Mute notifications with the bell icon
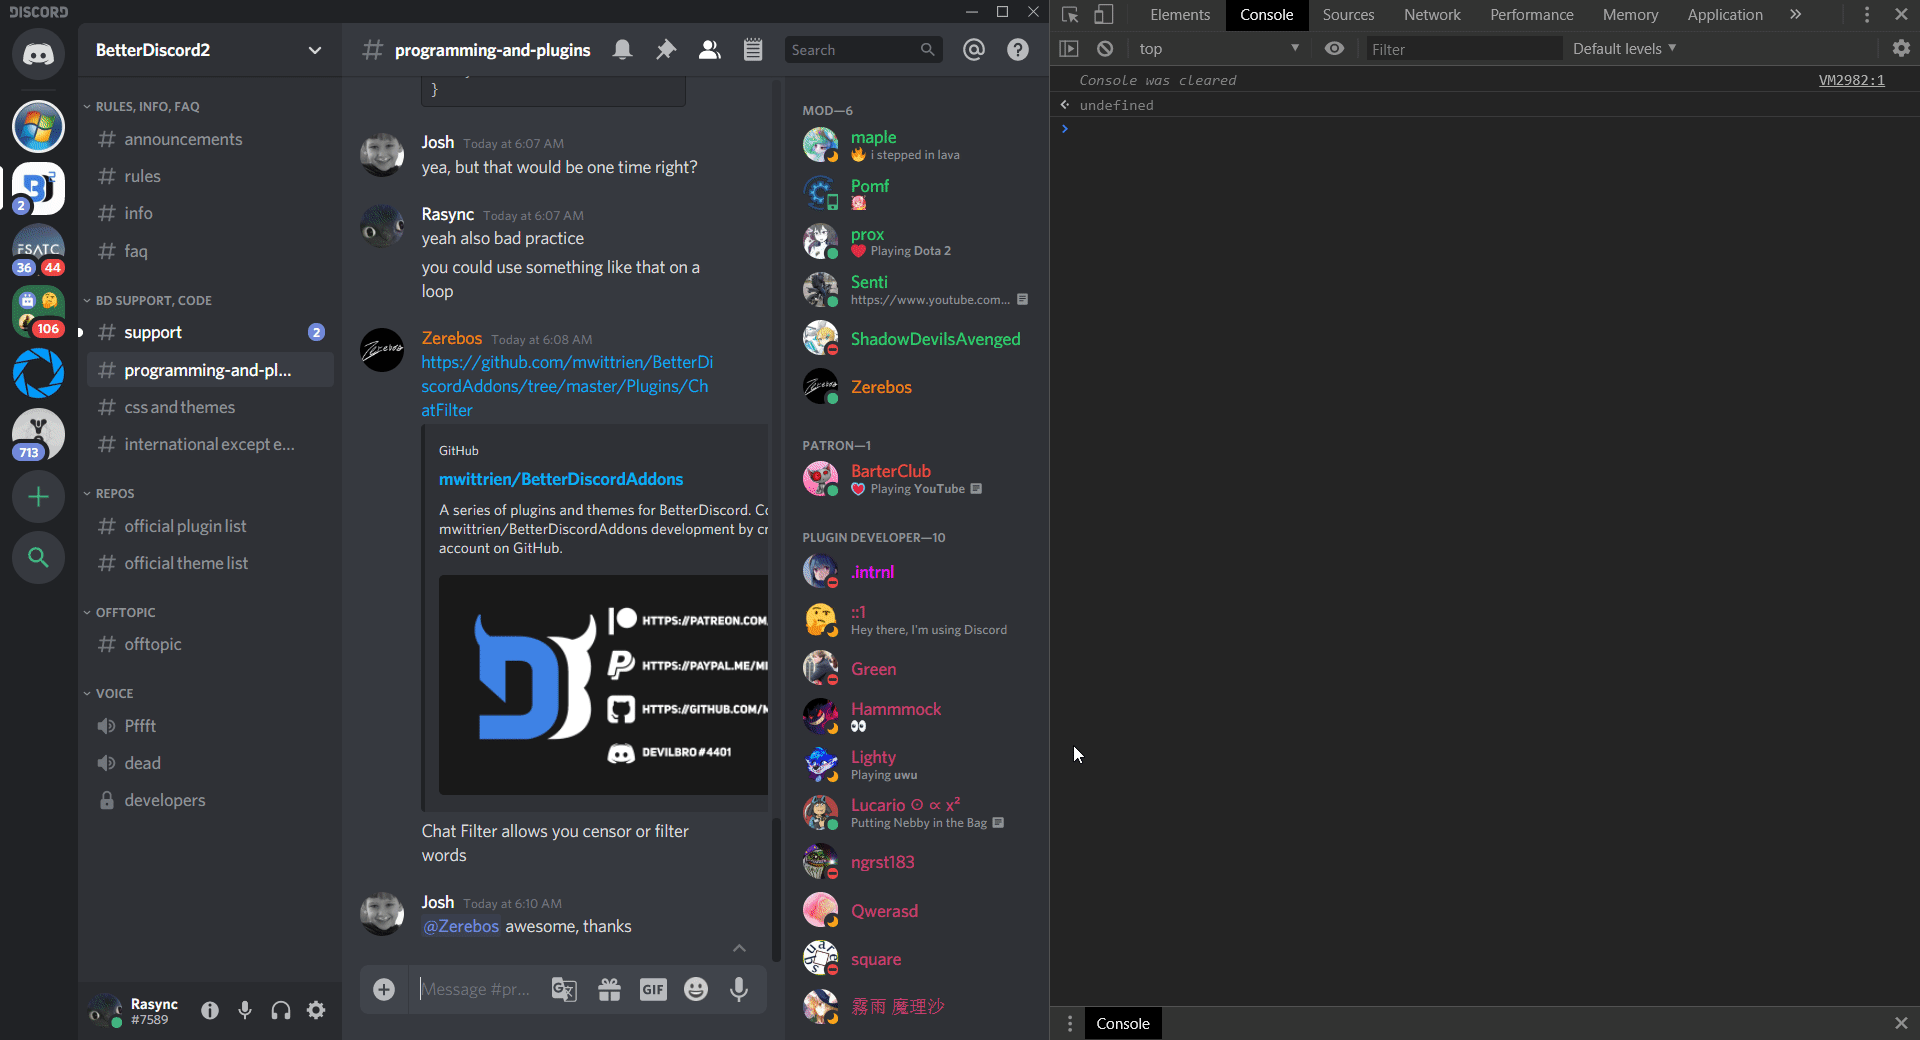1920x1040 pixels. [622, 49]
